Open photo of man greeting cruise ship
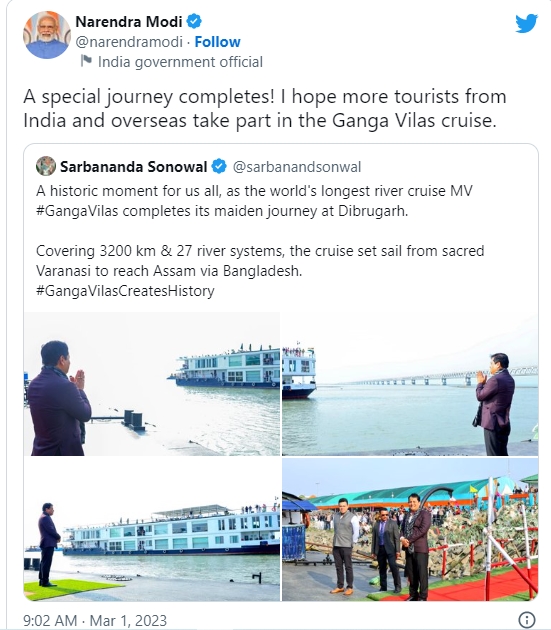The image size is (551, 630). [152, 384]
